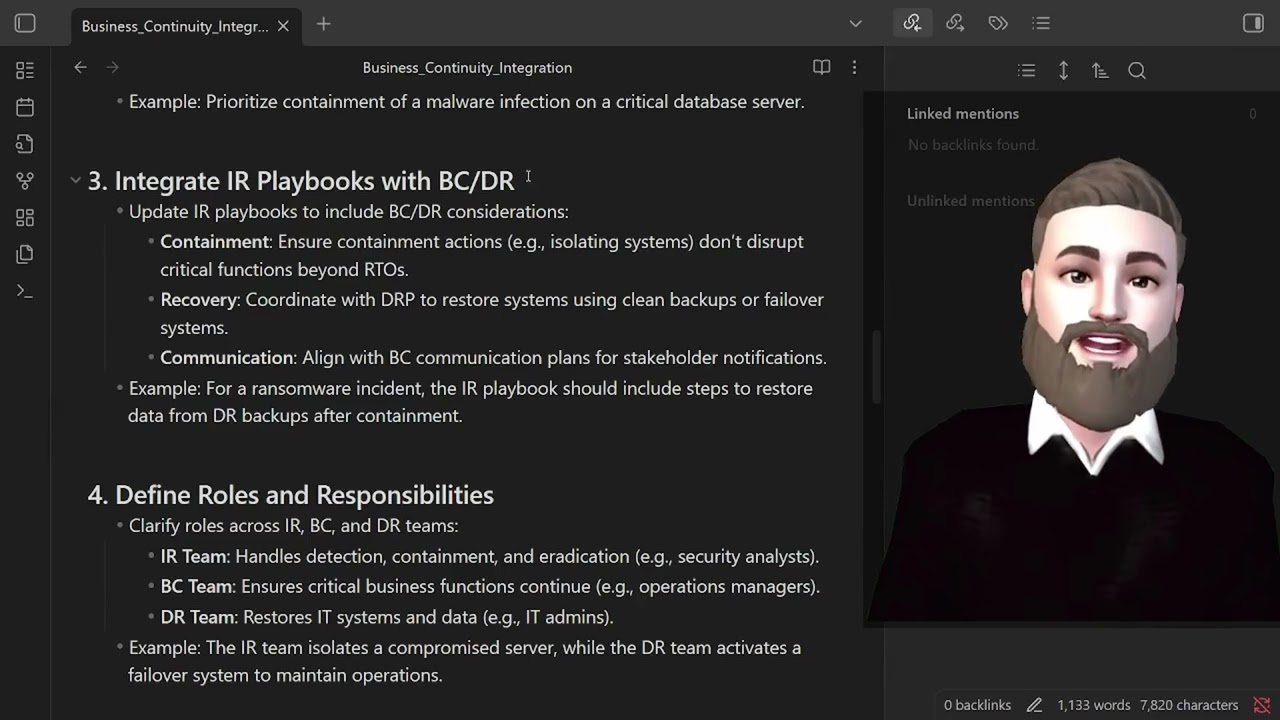Open the command palette terminal icon
The image size is (1280, 720).
pyautogui.click(x=25, y=292)
